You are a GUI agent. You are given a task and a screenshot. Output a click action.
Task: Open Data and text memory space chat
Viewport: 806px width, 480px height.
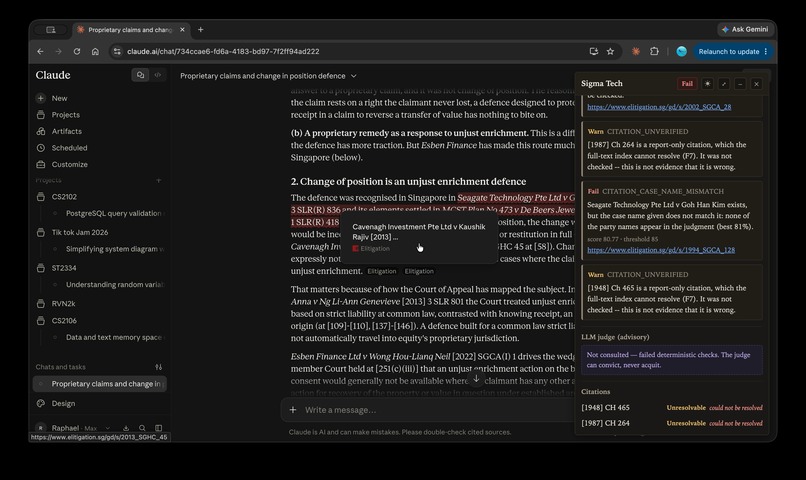point(114,337)
